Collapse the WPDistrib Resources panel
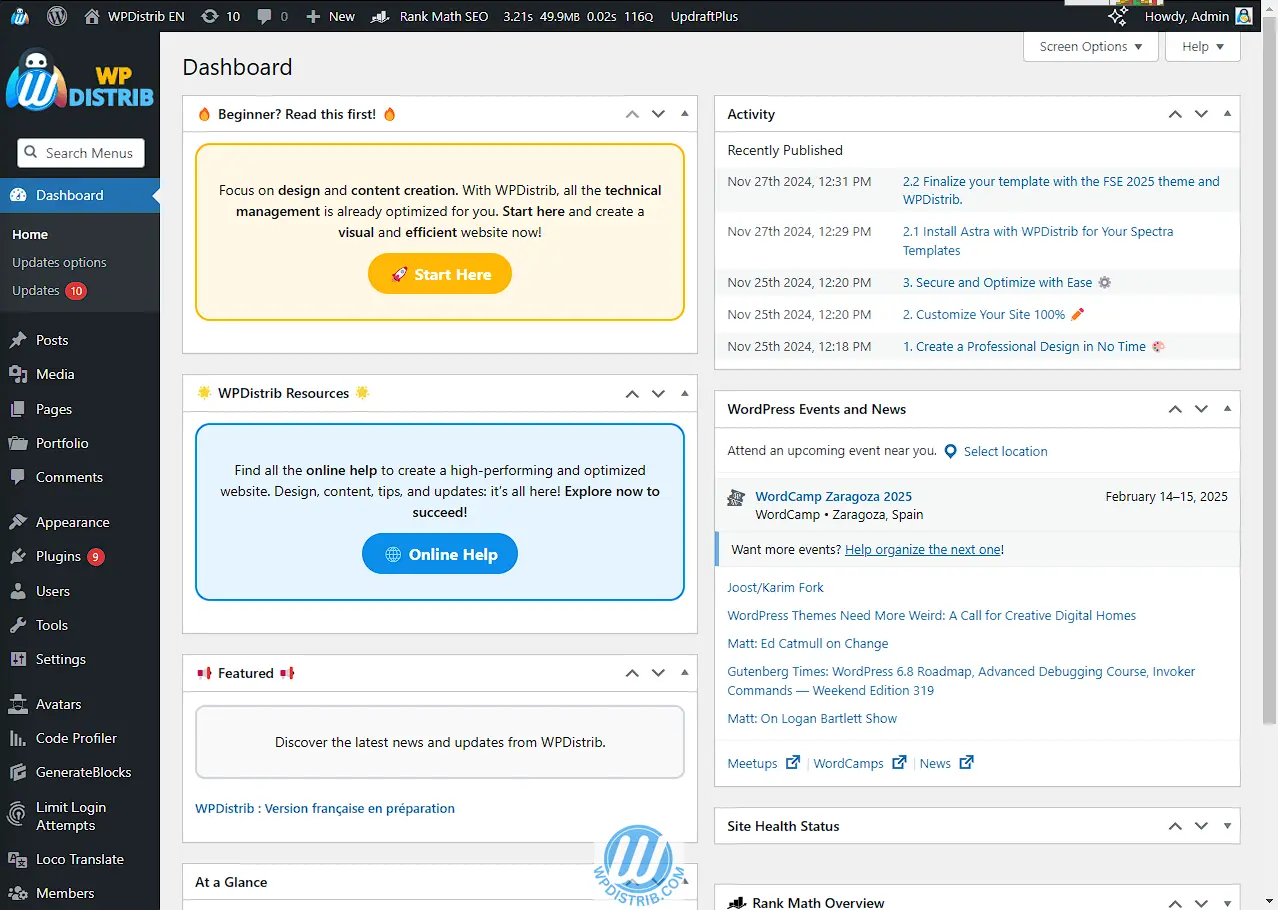This screenshot has width=1278, height=910. [x=685, y=393]
